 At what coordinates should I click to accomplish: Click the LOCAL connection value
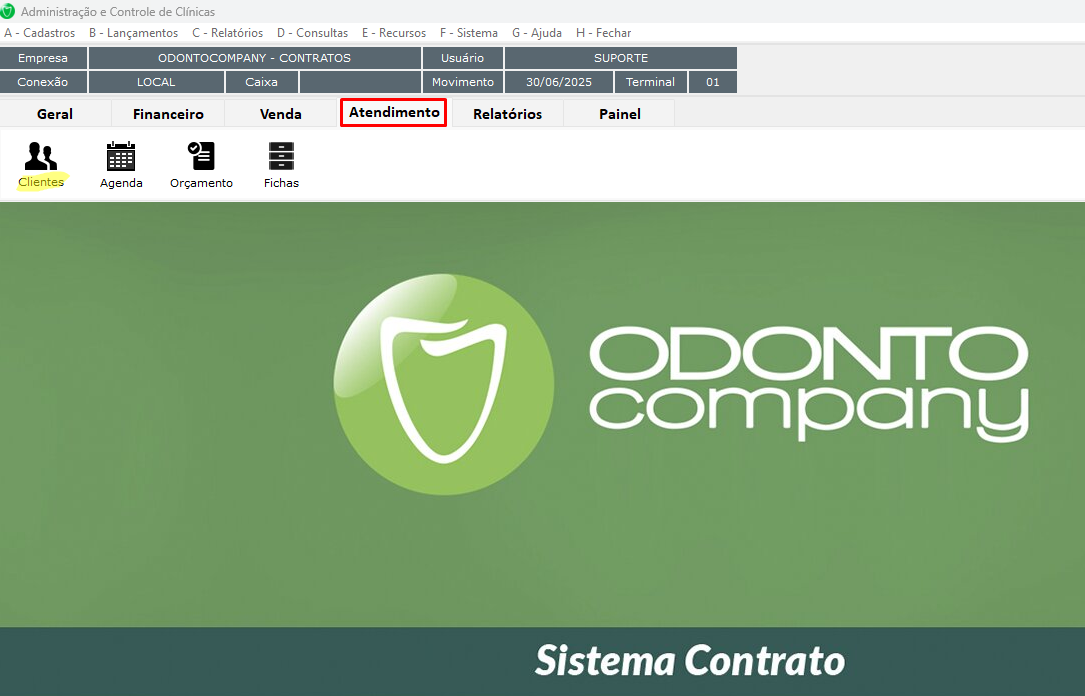[x=156, y=82]
